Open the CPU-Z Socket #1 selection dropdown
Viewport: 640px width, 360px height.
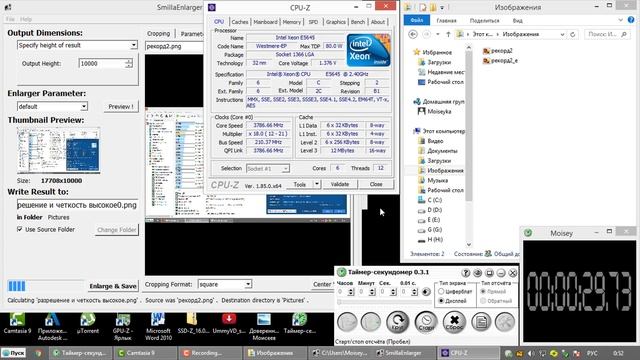(267, 168)
